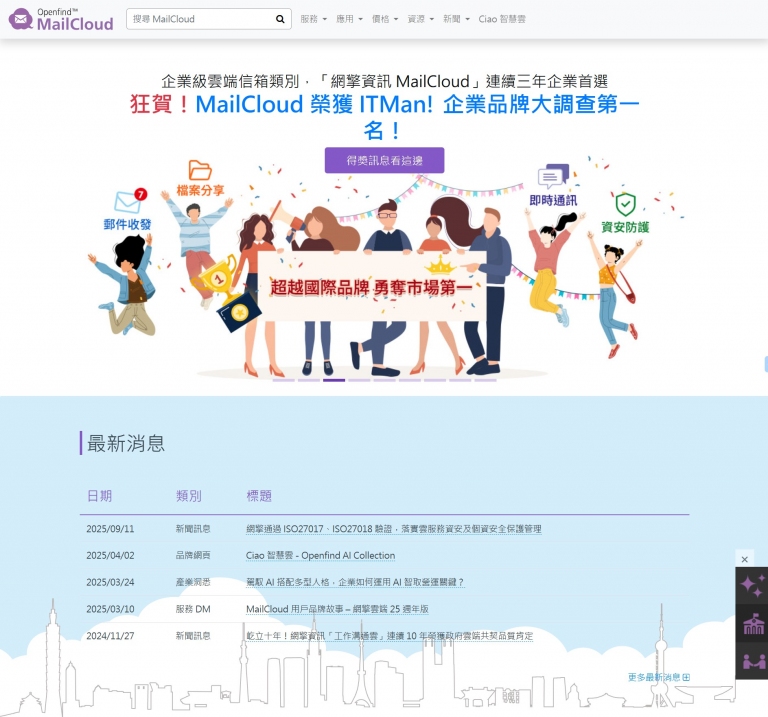
Task: Open the 價格 dropdown menu
Action: tap(385, 19)
